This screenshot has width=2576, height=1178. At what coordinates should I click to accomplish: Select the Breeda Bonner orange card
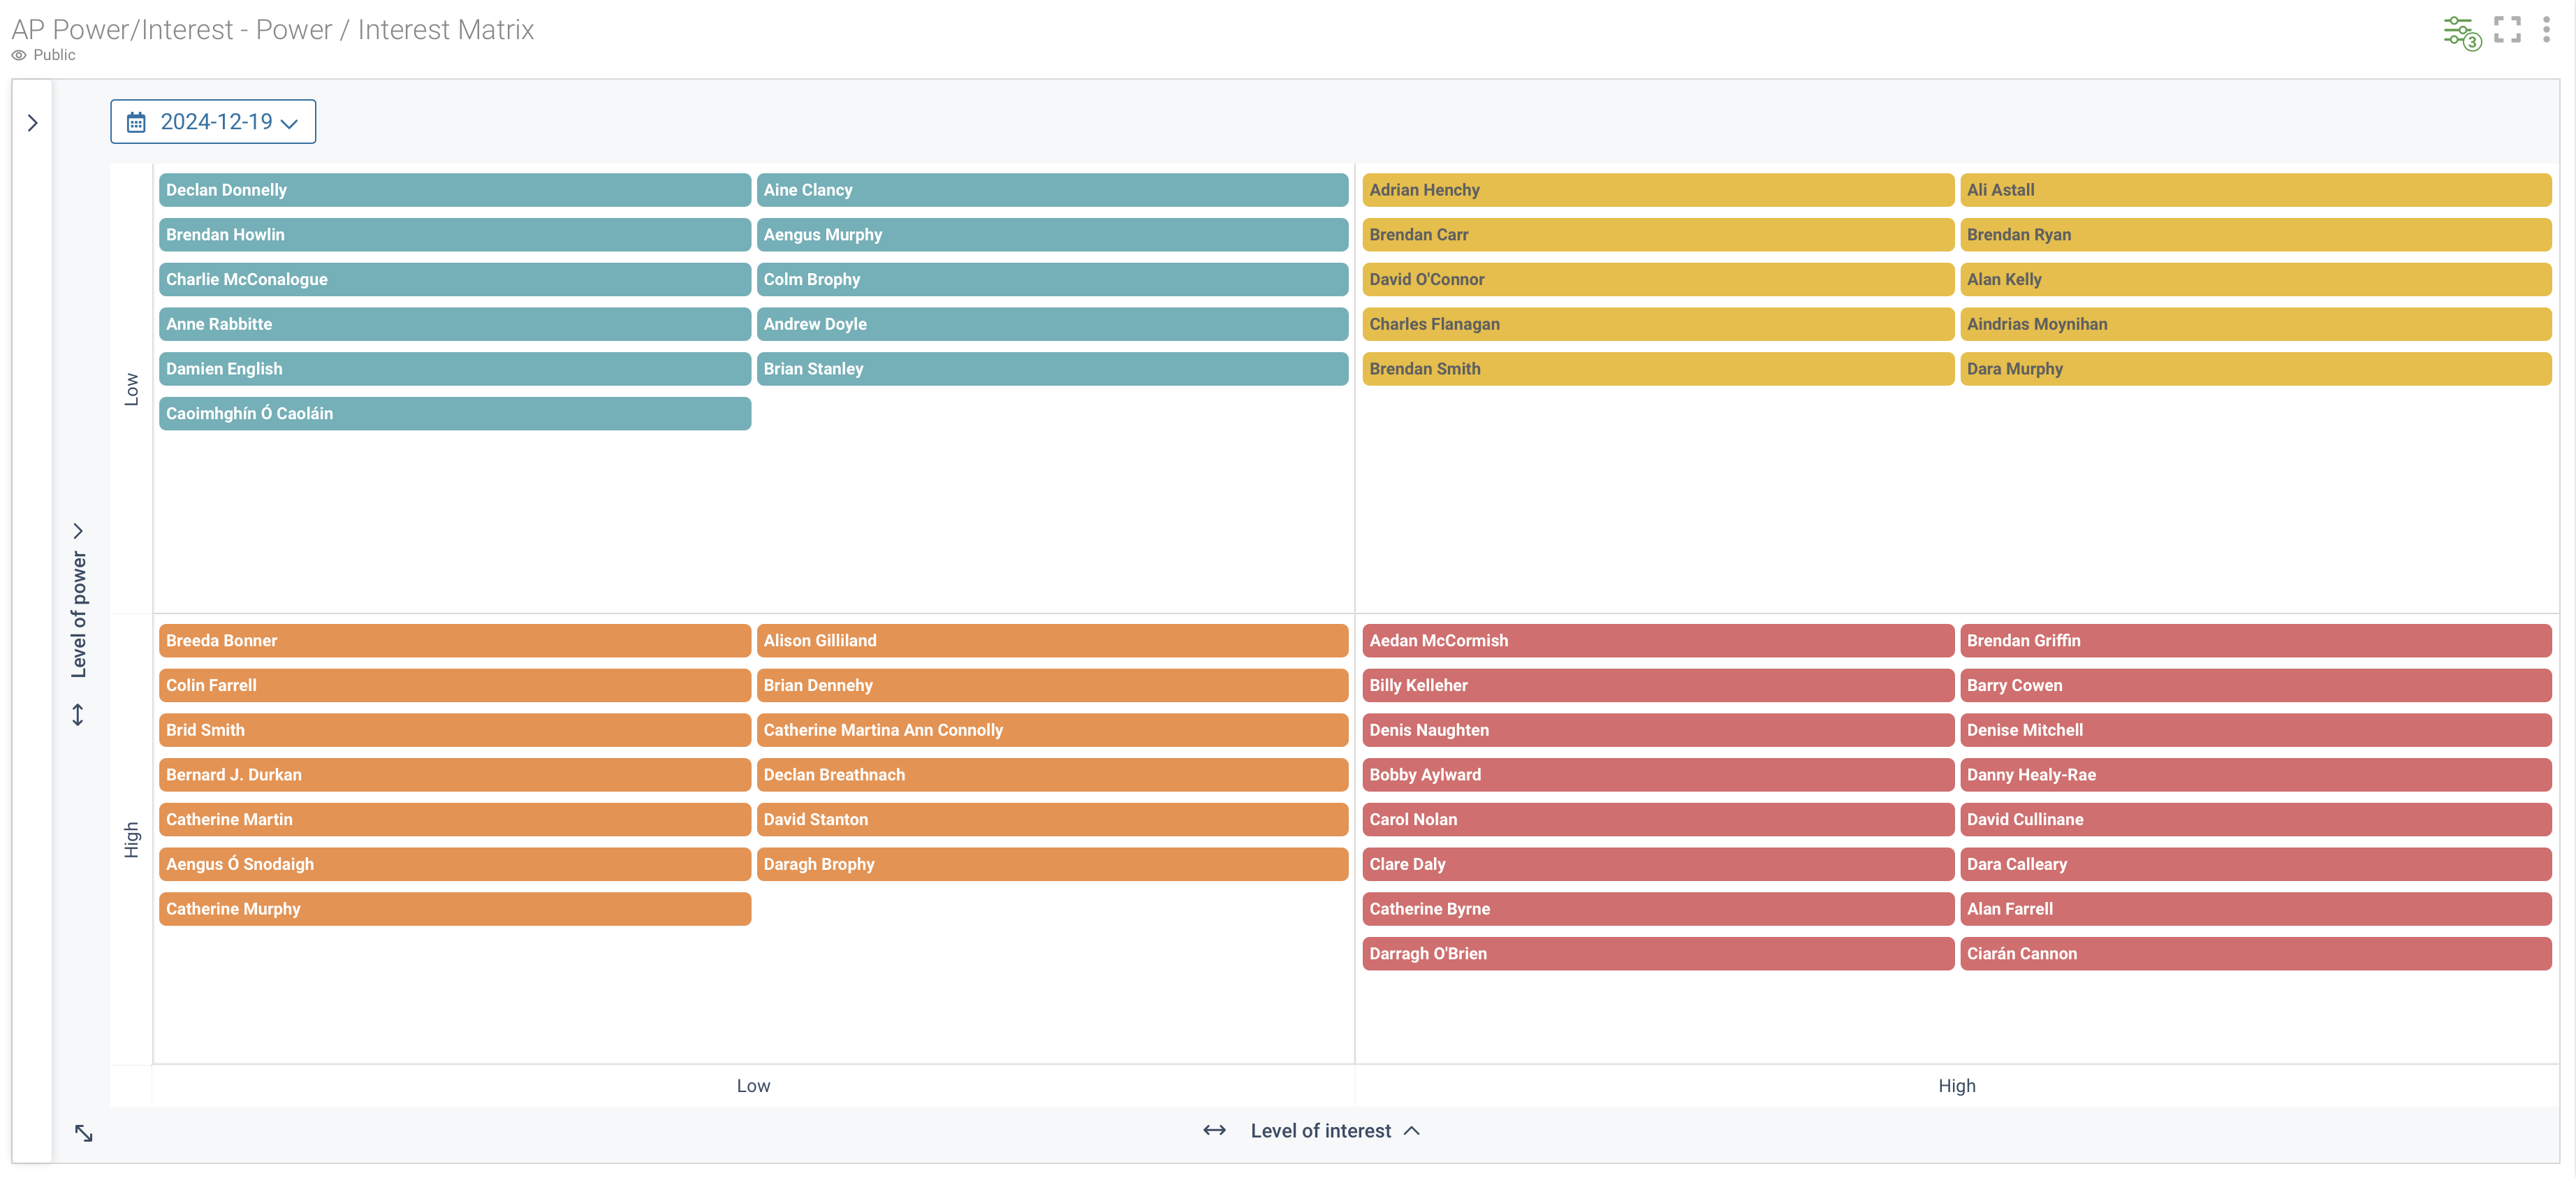[454, 641]
